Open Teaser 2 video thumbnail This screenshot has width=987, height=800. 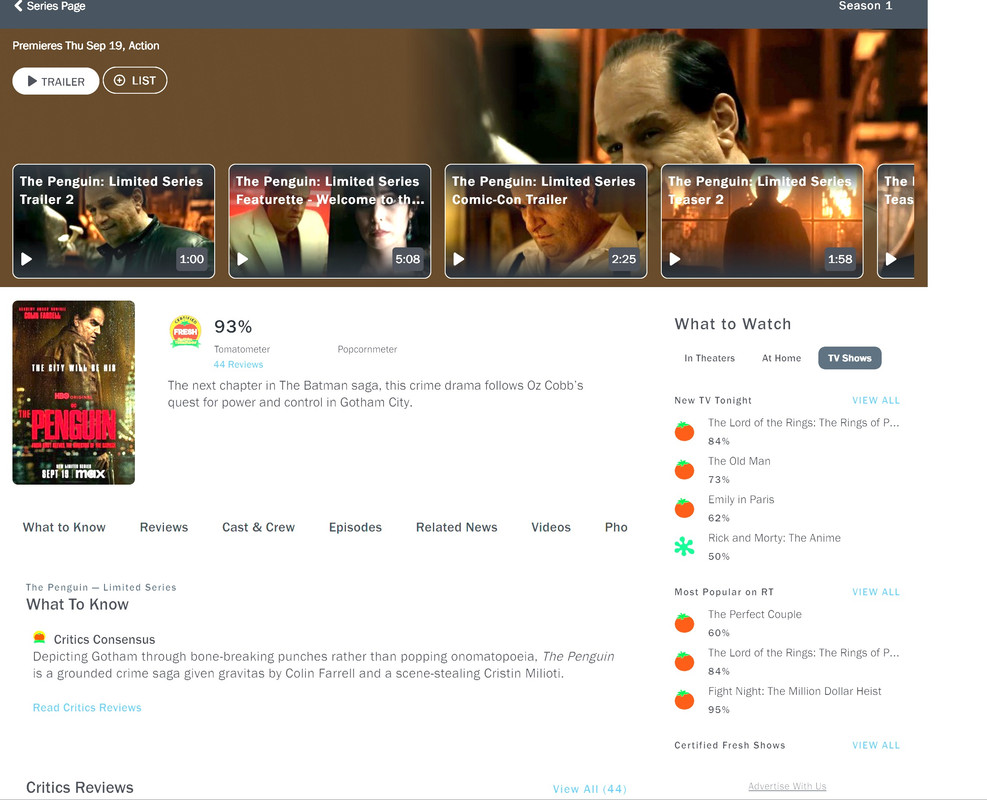[762, 221]
